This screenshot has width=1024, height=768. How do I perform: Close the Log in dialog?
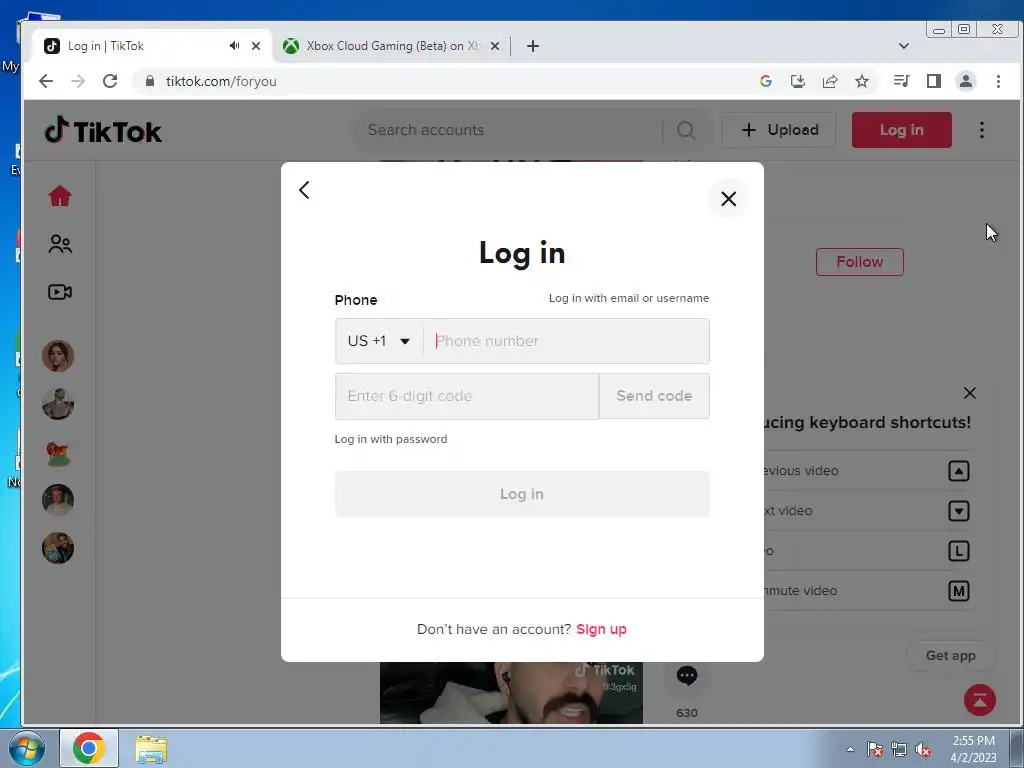click(728, 199)
